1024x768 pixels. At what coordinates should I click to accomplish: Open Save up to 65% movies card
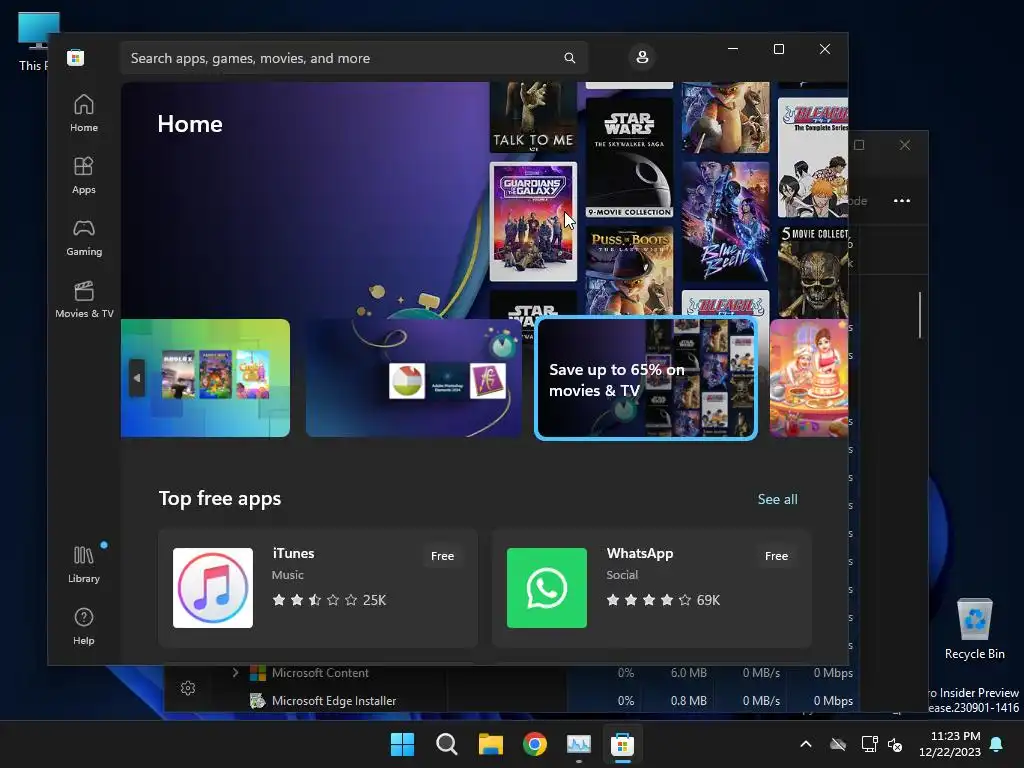(646, 378)
